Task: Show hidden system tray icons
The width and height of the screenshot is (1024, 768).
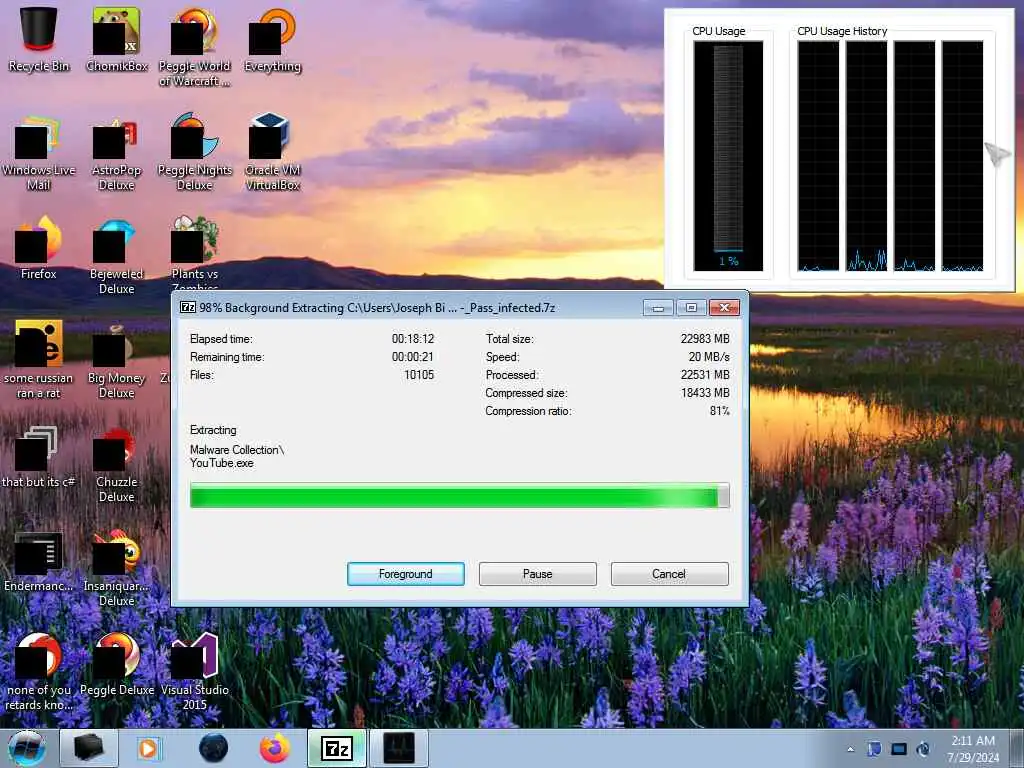Action: click(850, 749)
